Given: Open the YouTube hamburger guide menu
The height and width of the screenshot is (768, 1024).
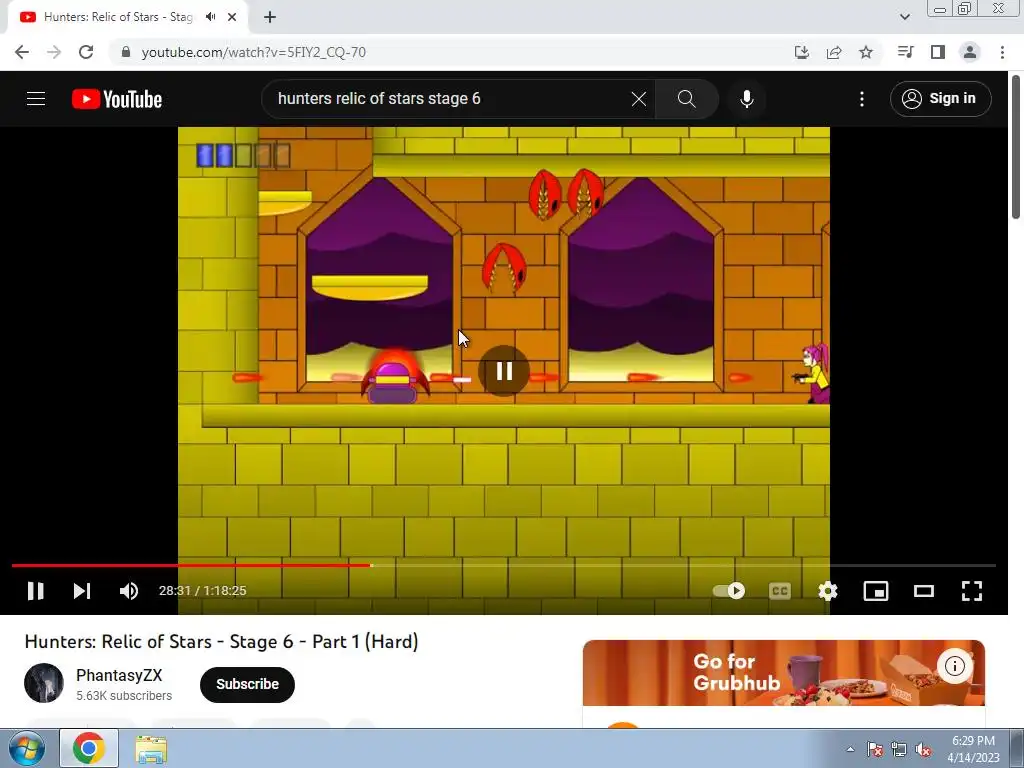Looking at the screenshot, I should (x=36, y=99).
